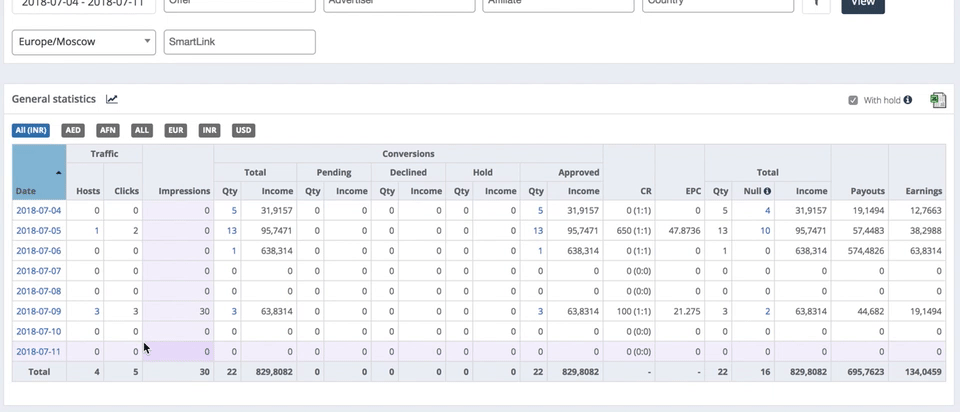Export statistics with the Excel icon
Viewport: 960px width, 412px height.
(x=938, y=100)
